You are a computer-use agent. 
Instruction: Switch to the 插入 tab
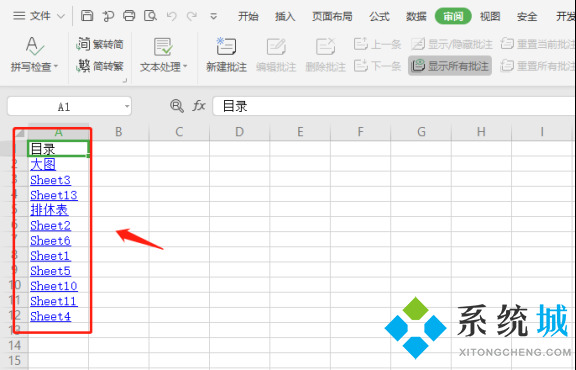(285, 17)
